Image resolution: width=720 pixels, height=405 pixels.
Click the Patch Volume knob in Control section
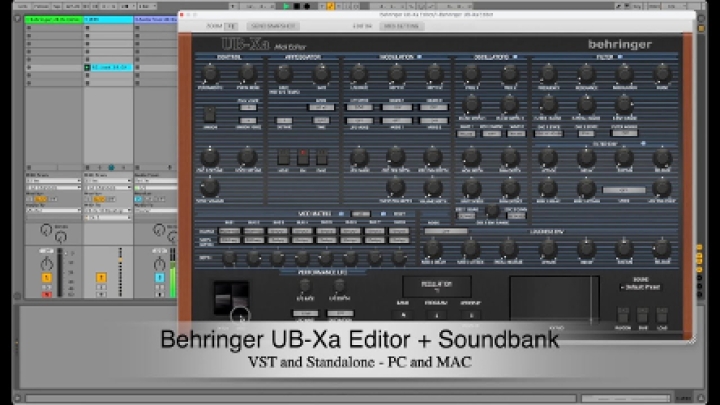(x=210, y=187)
